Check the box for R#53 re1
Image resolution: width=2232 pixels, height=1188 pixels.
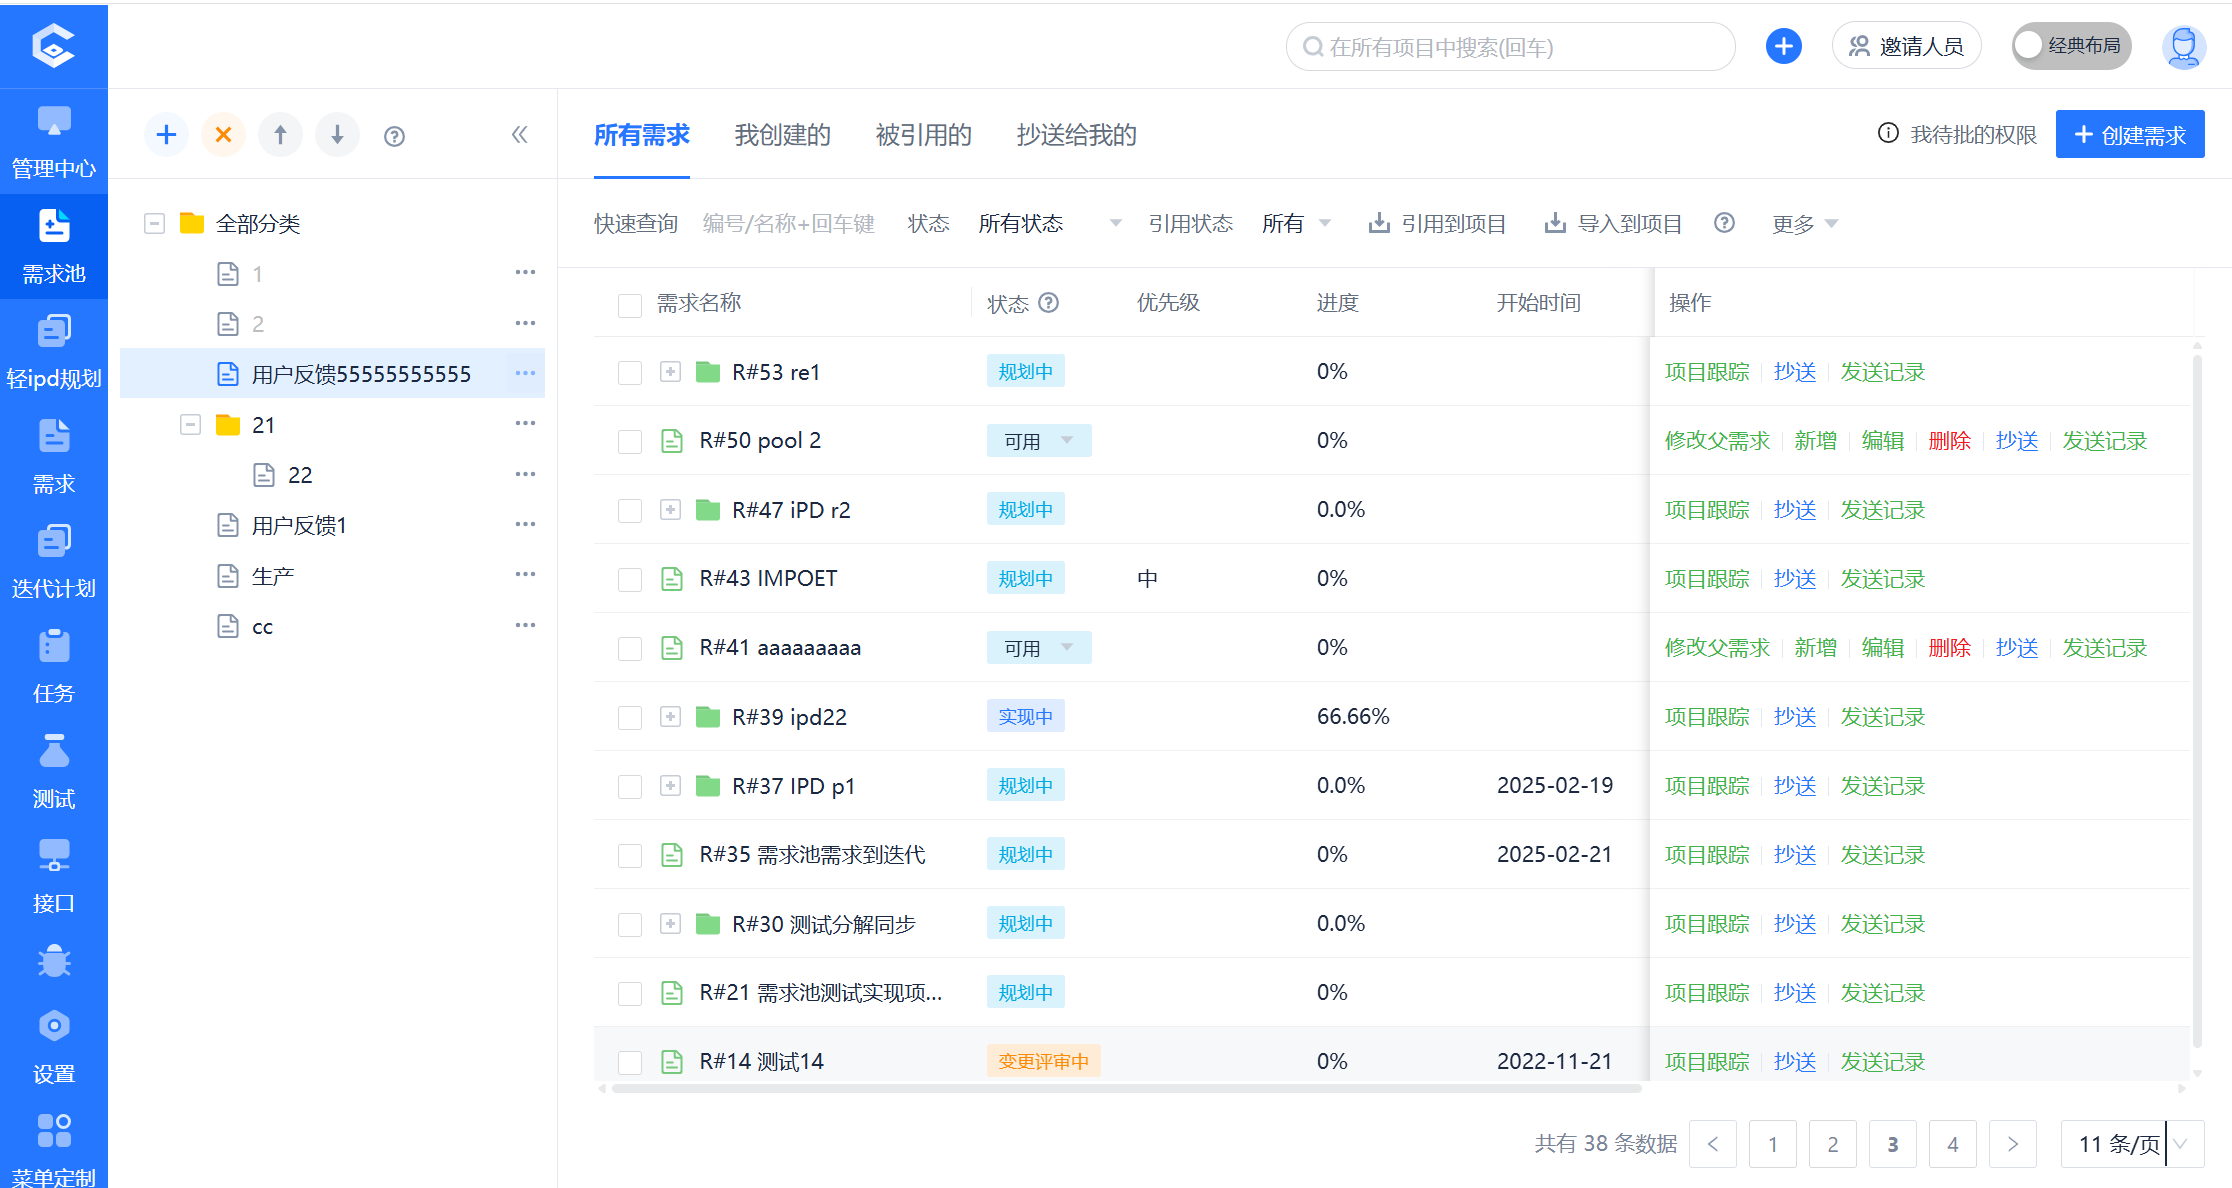click(x=630, y=373)
